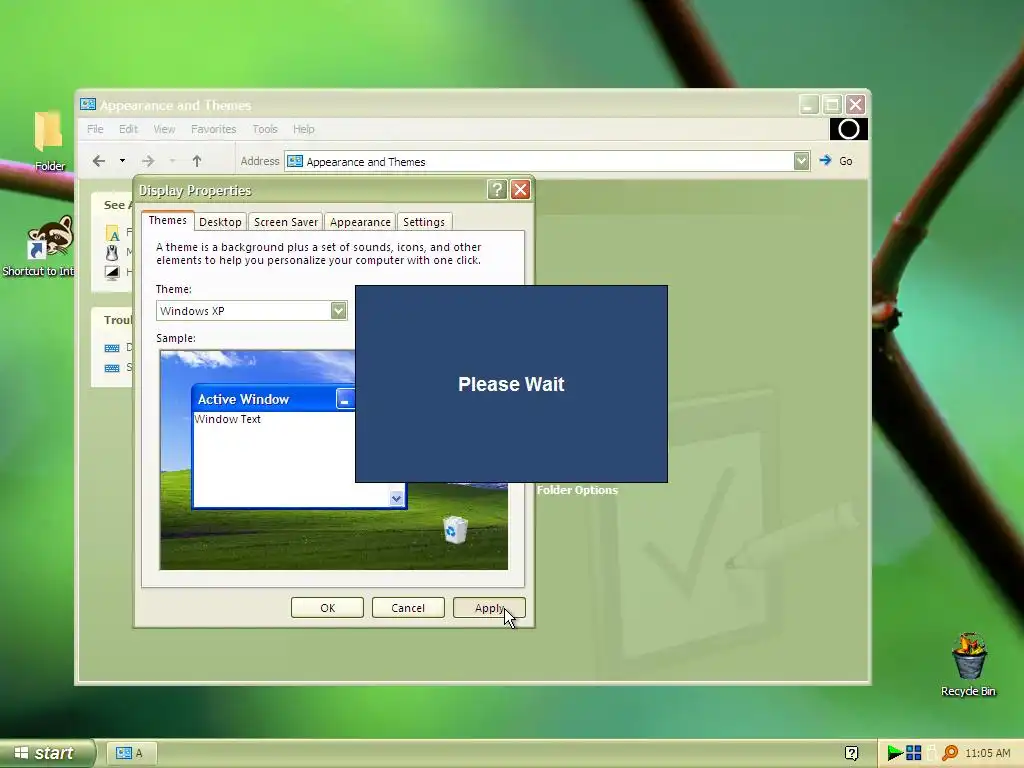Click the green arrow tray icon
Screen dimensions: 1024x768
pos(895,753)
